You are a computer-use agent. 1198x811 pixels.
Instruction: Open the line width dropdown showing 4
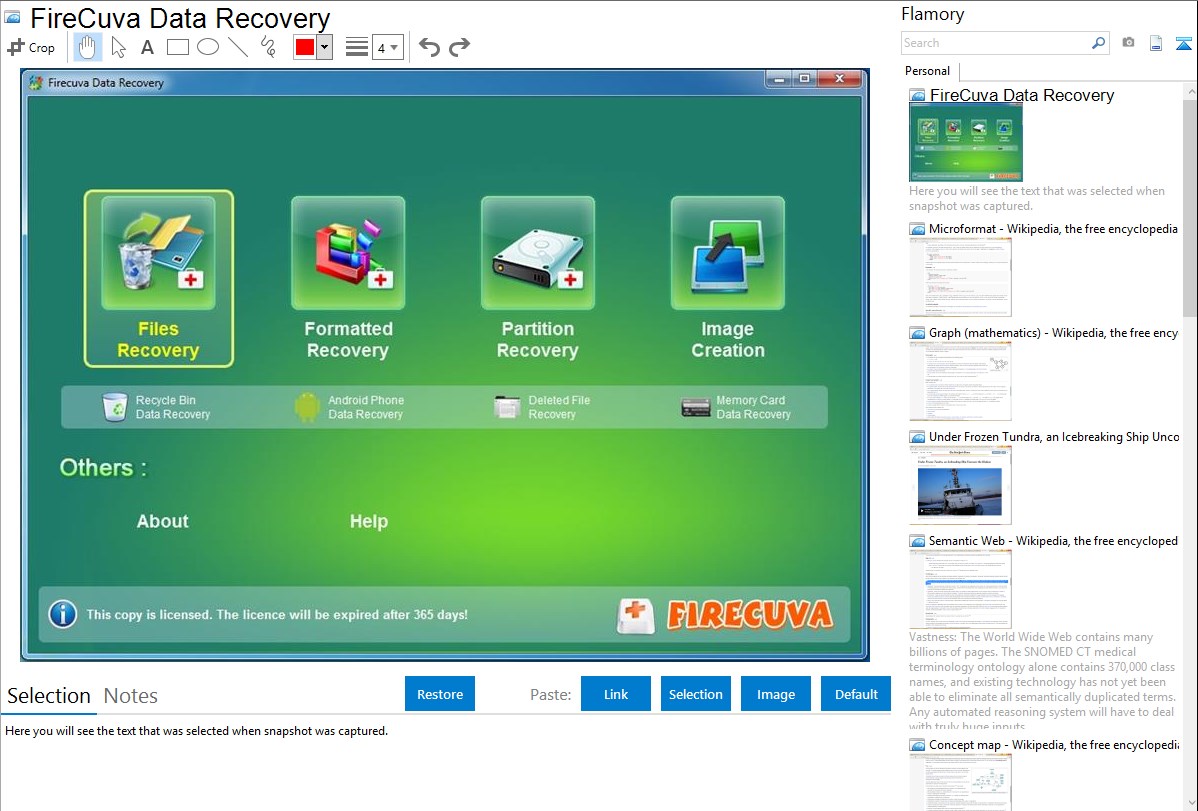click(387, 47)
